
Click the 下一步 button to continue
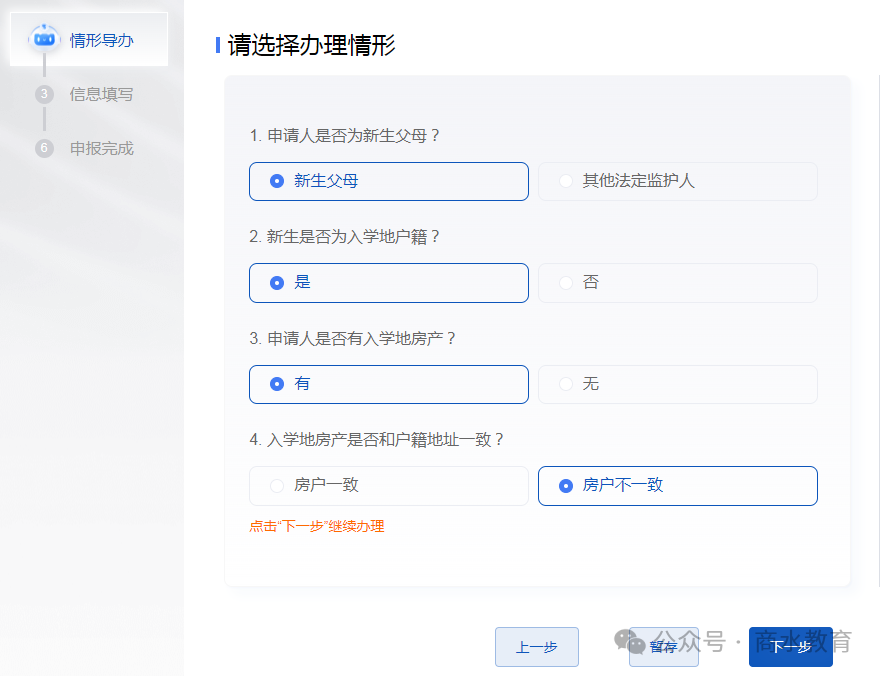(x=790, y=647)
